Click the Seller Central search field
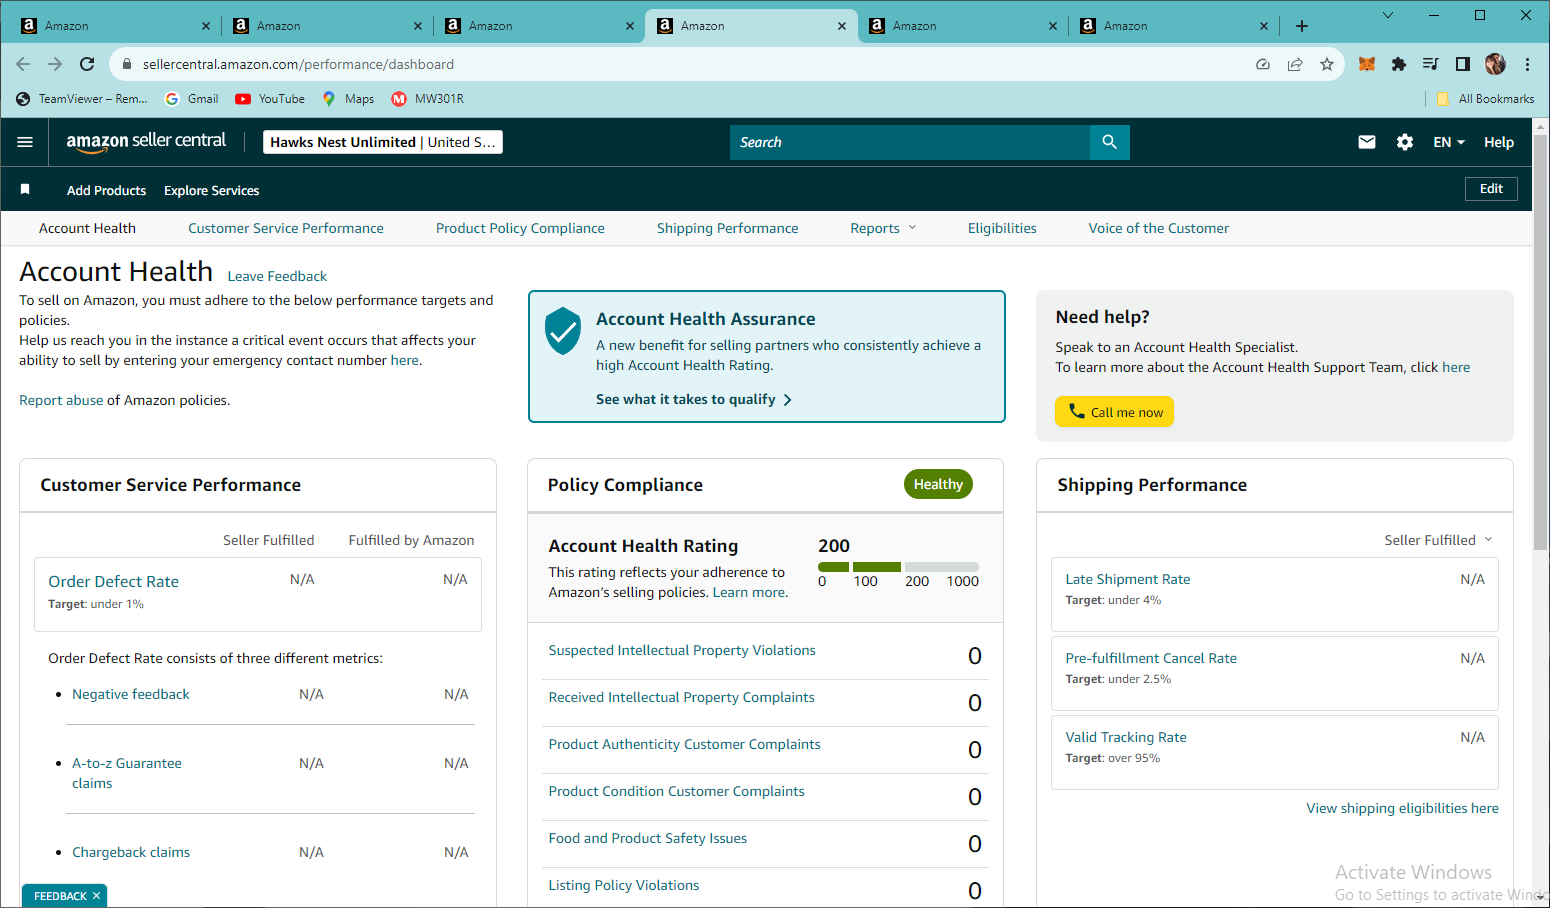This screenshot has height=908, width=1550. tap(910, 142)
